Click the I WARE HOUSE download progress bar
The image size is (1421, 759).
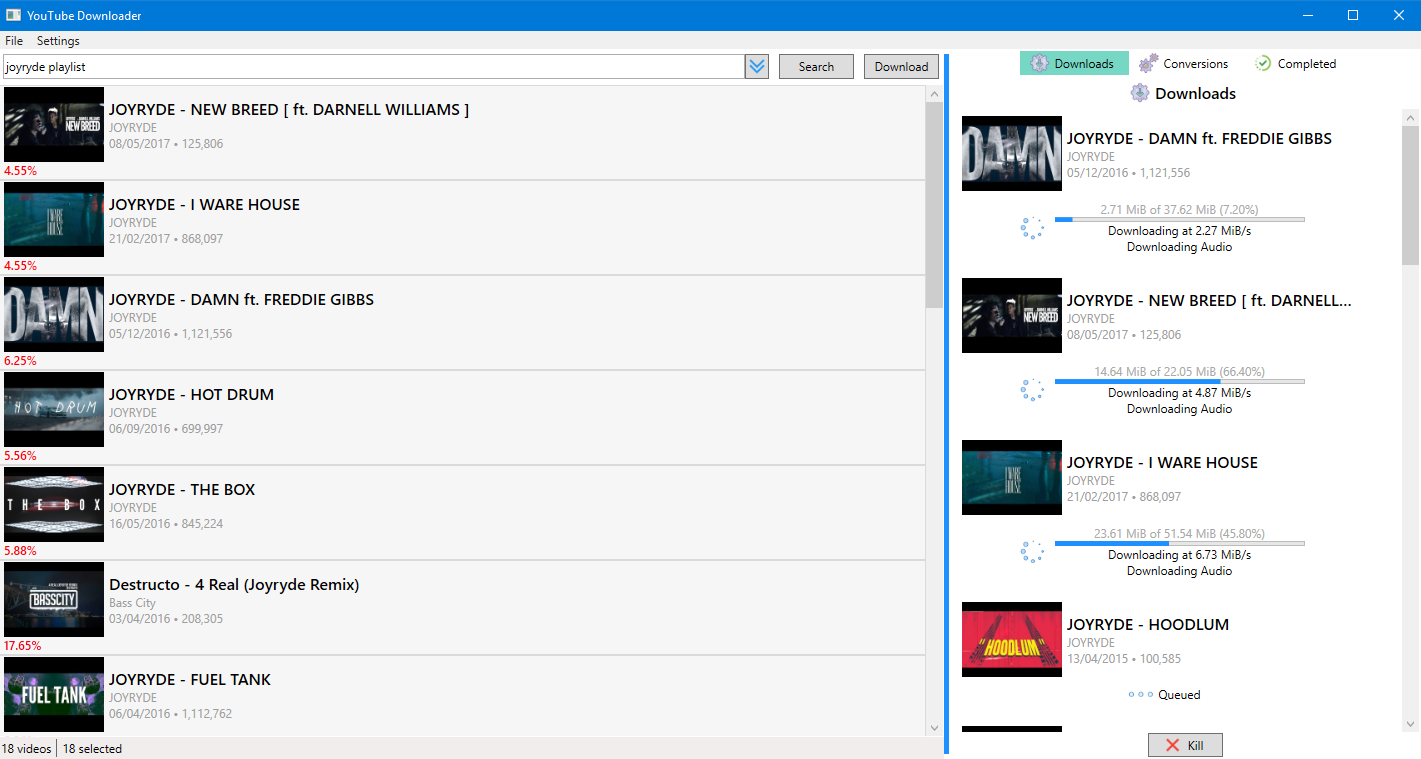click(1180, 543)
